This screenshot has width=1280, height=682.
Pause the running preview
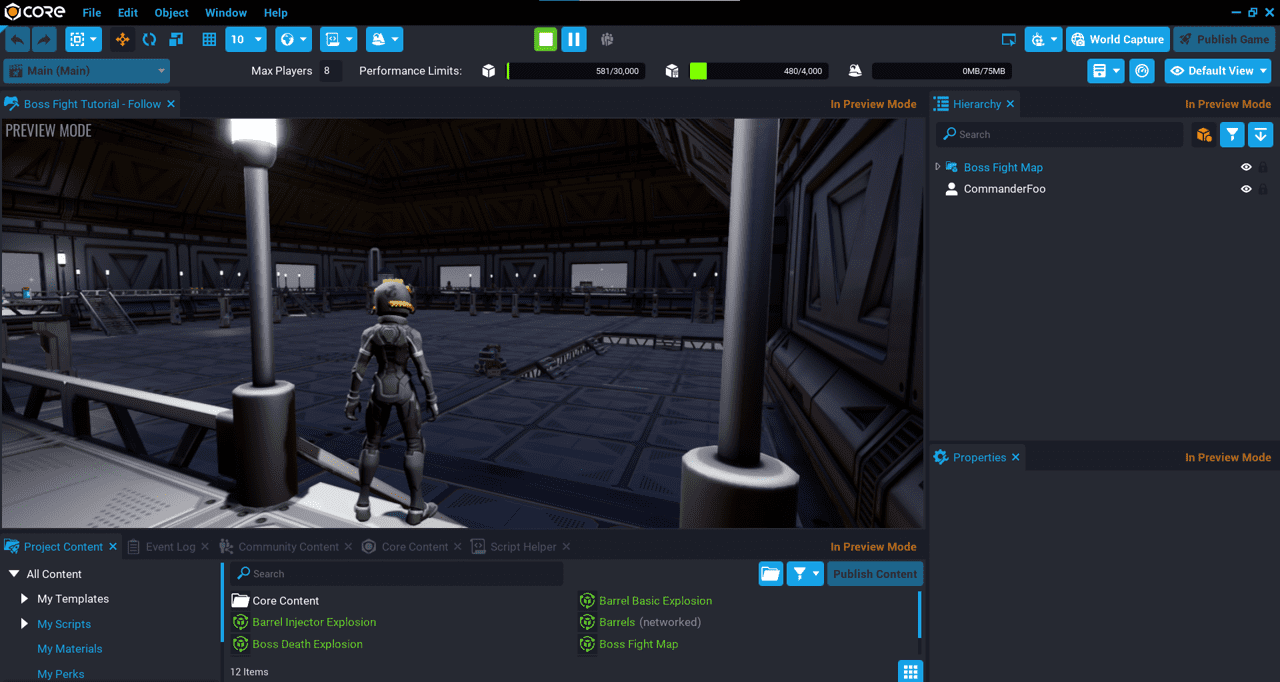click(573, 39)
